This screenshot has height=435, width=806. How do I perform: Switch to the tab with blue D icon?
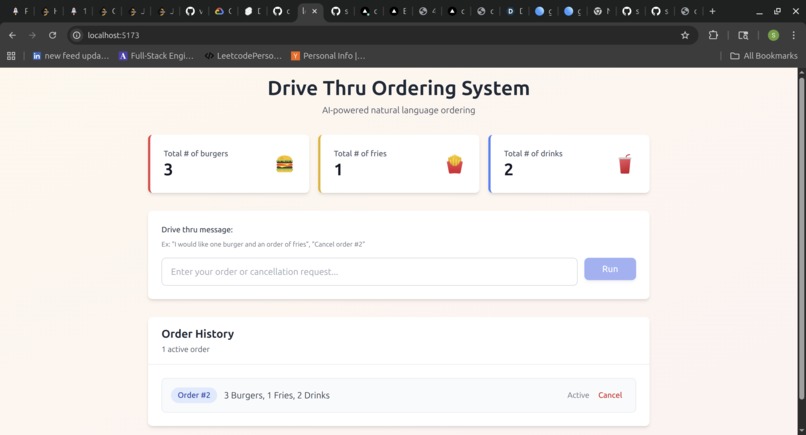coord(514,11)
